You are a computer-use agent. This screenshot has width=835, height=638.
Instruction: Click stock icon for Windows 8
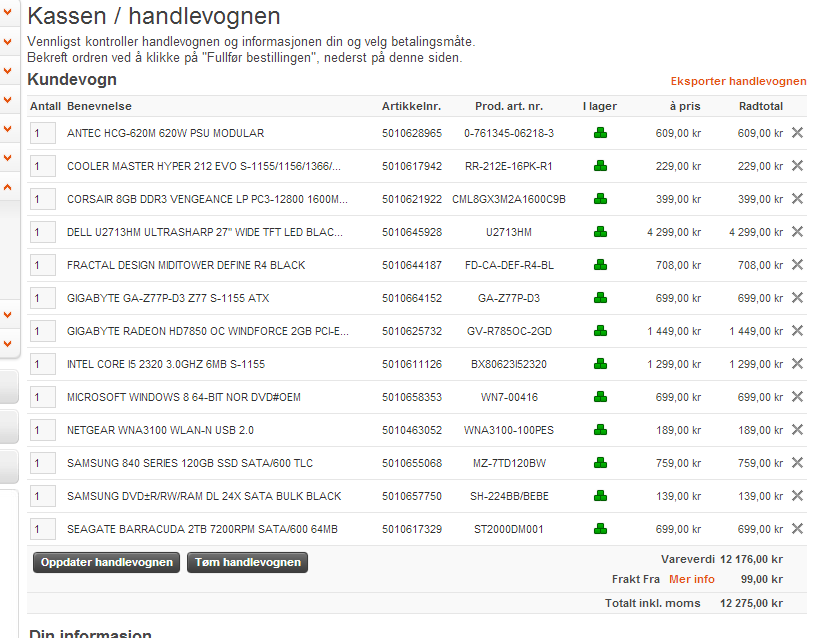(x=600, y=397)
